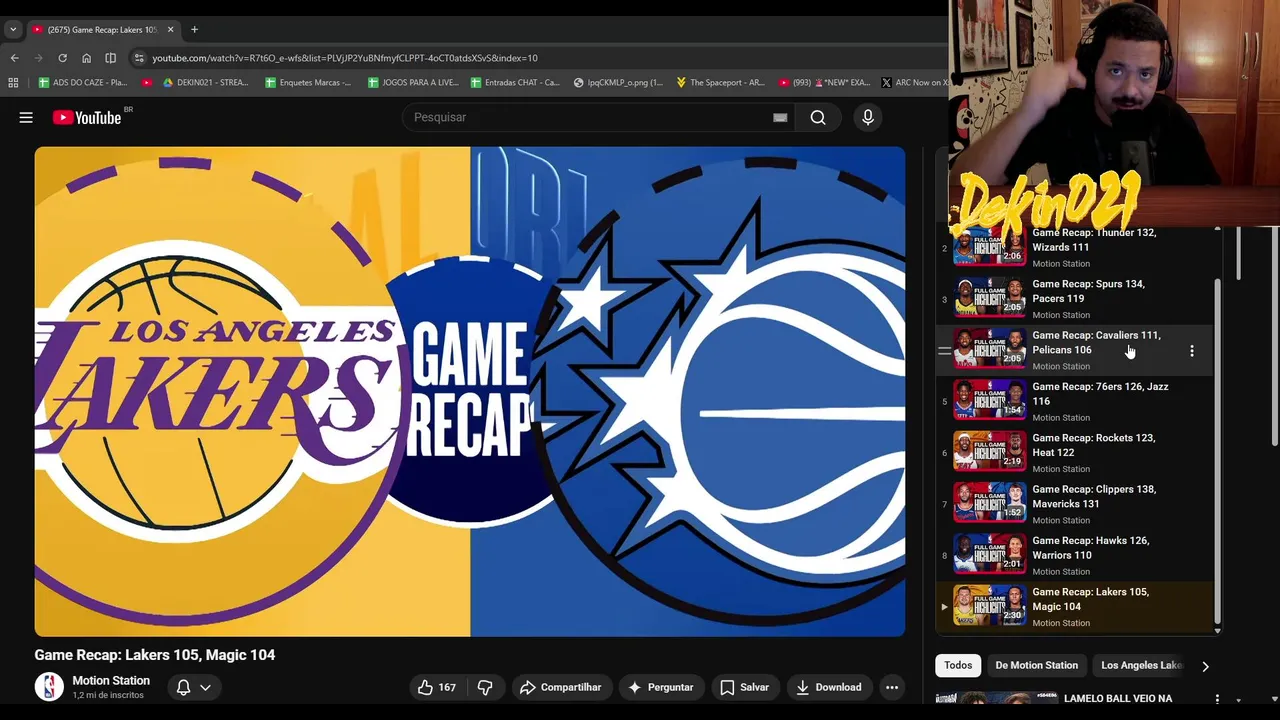Select the Todos filter chip
This screenshot has width=1280, height=720.
[958, 665]
